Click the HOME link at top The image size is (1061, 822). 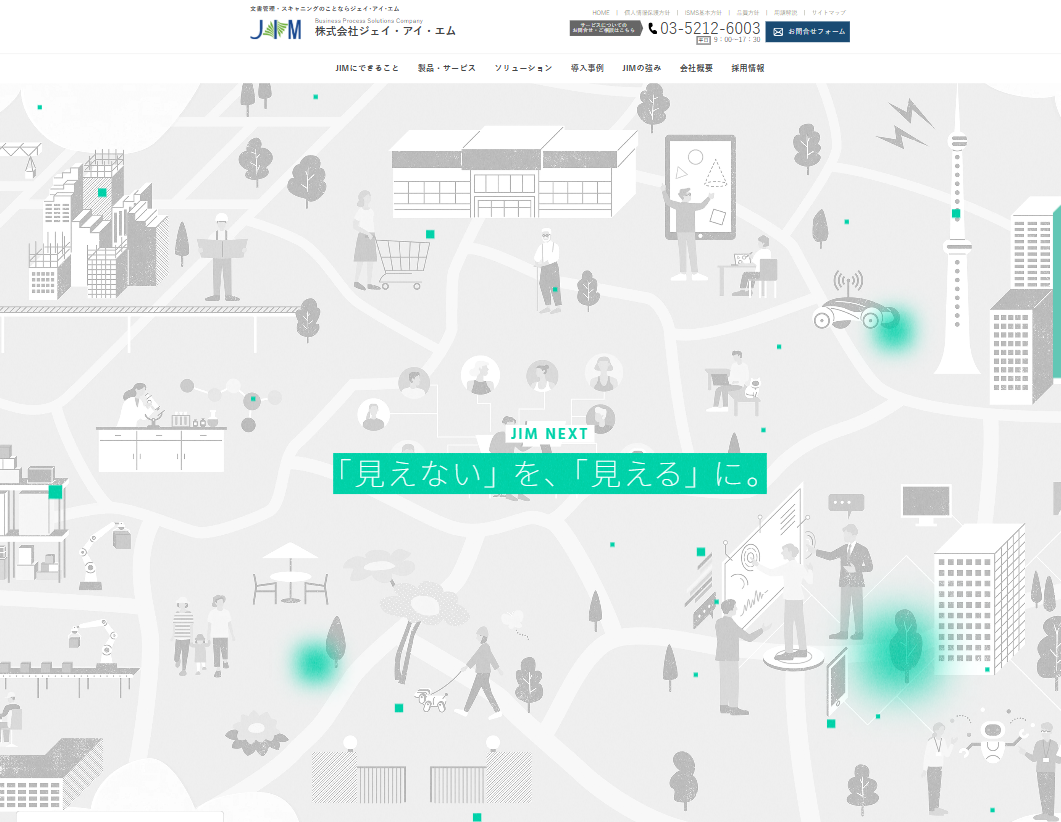[601, 13]
